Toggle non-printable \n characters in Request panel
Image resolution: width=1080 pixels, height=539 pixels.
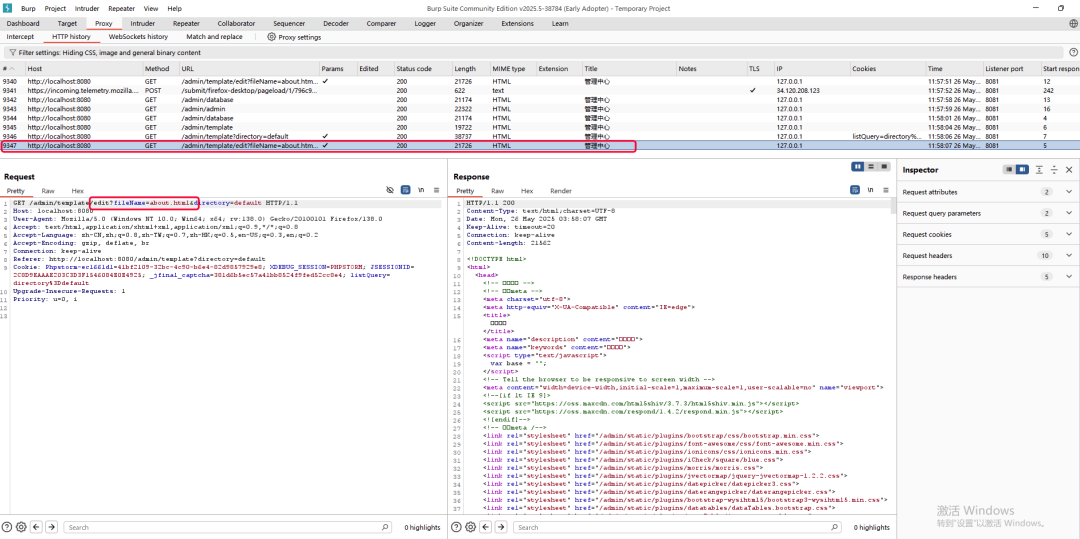point(421,190)
